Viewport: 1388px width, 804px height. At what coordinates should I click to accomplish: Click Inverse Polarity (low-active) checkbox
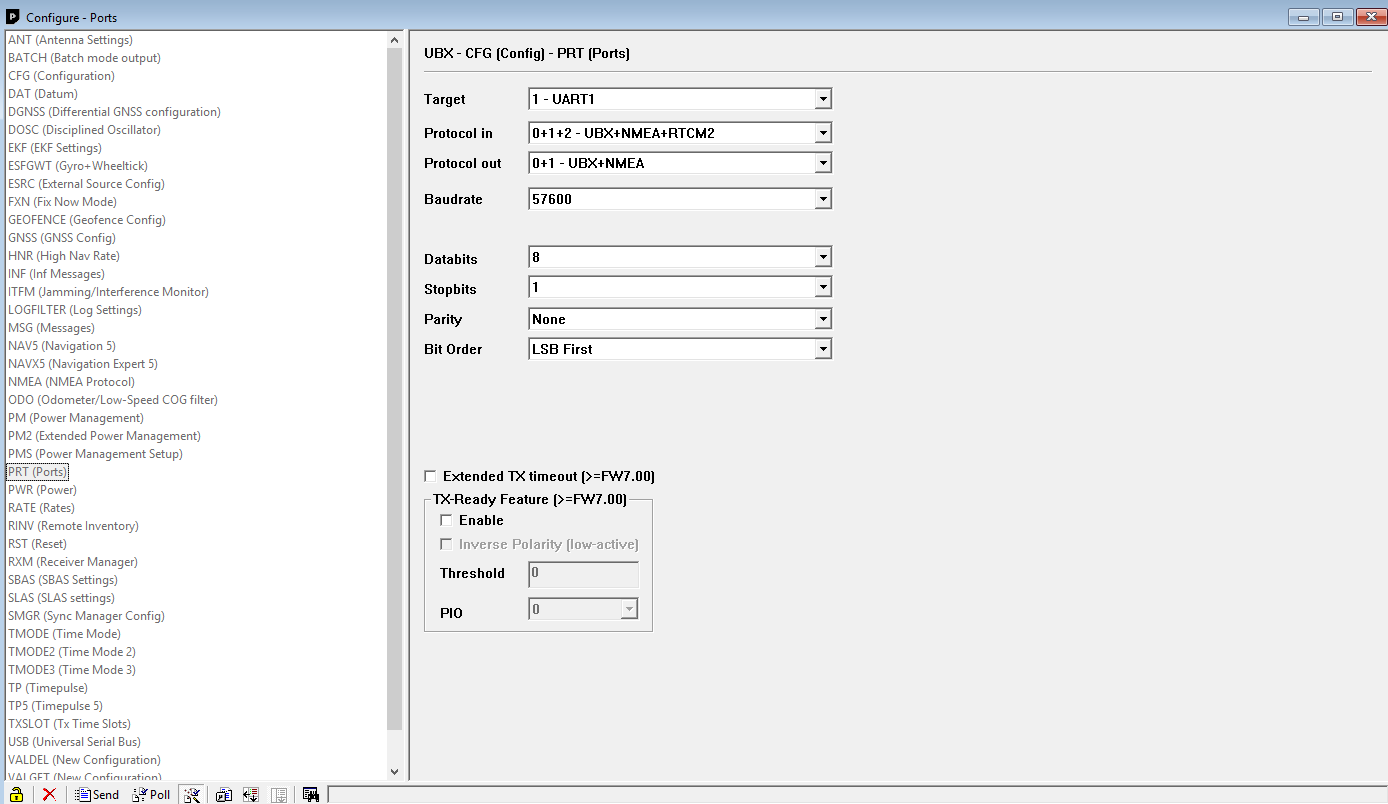pos(447,544)
